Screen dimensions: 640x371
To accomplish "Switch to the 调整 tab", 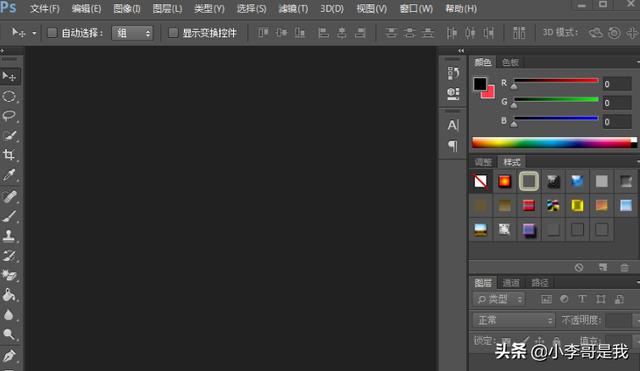I will pyautogui.click(x=483, y=162).
